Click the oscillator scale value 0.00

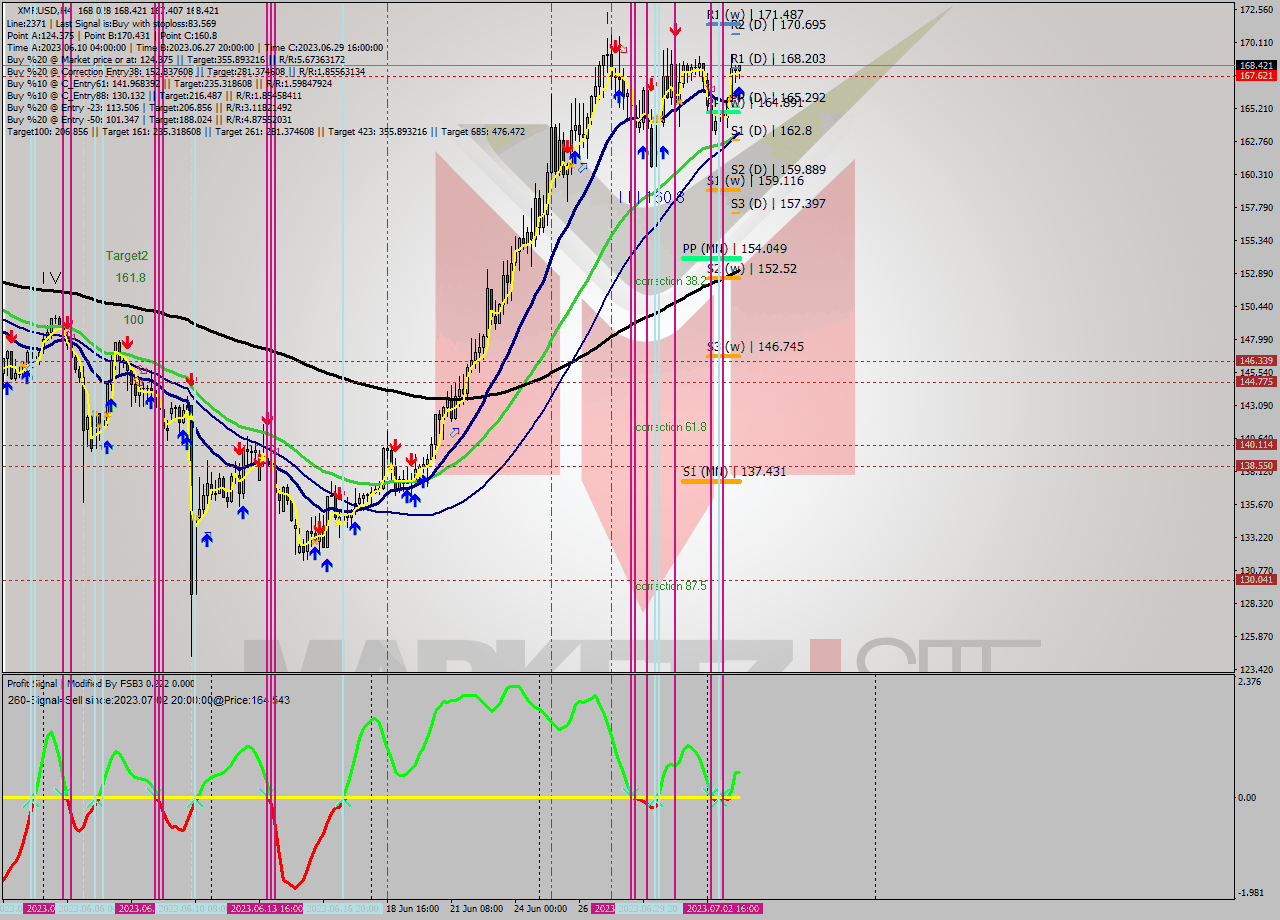tap(1248, 798)
